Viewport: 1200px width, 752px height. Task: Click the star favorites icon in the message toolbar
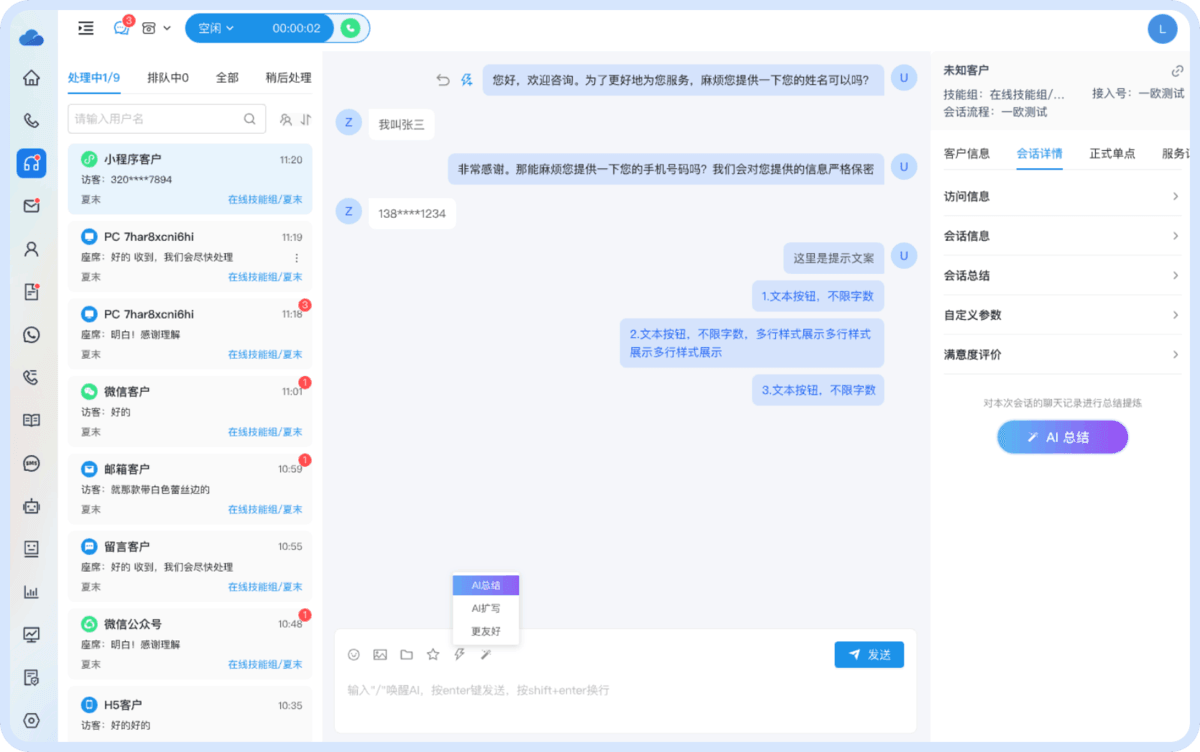click(x=433, y=655)
